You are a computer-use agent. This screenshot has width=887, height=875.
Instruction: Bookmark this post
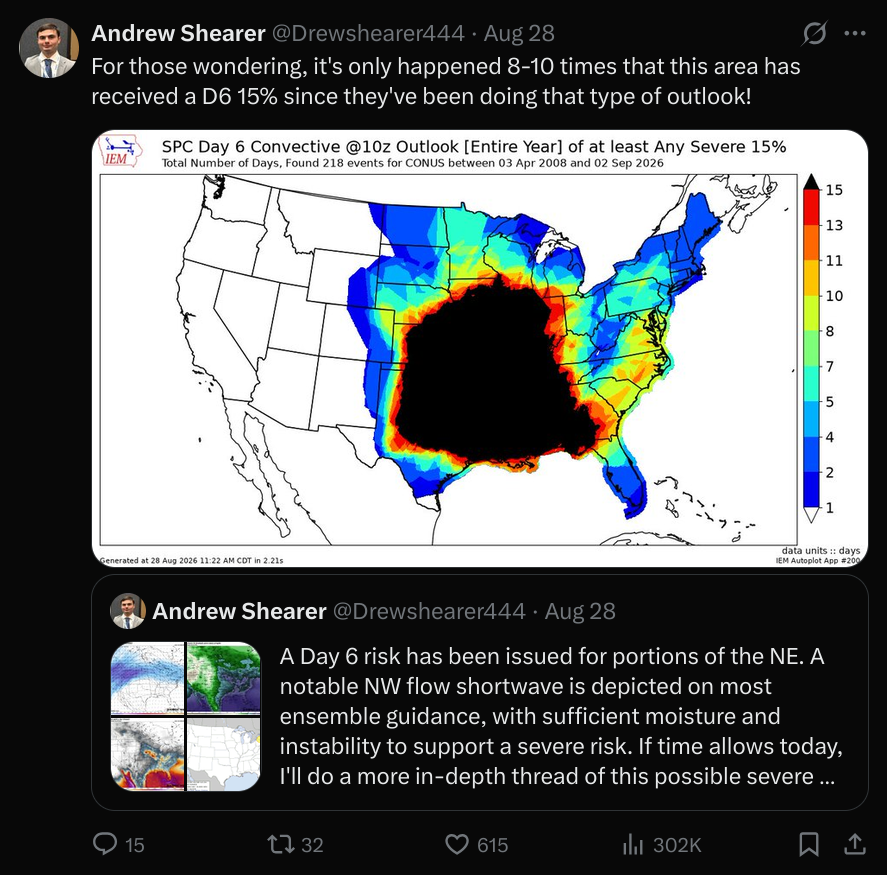click(x=809, y=844)
